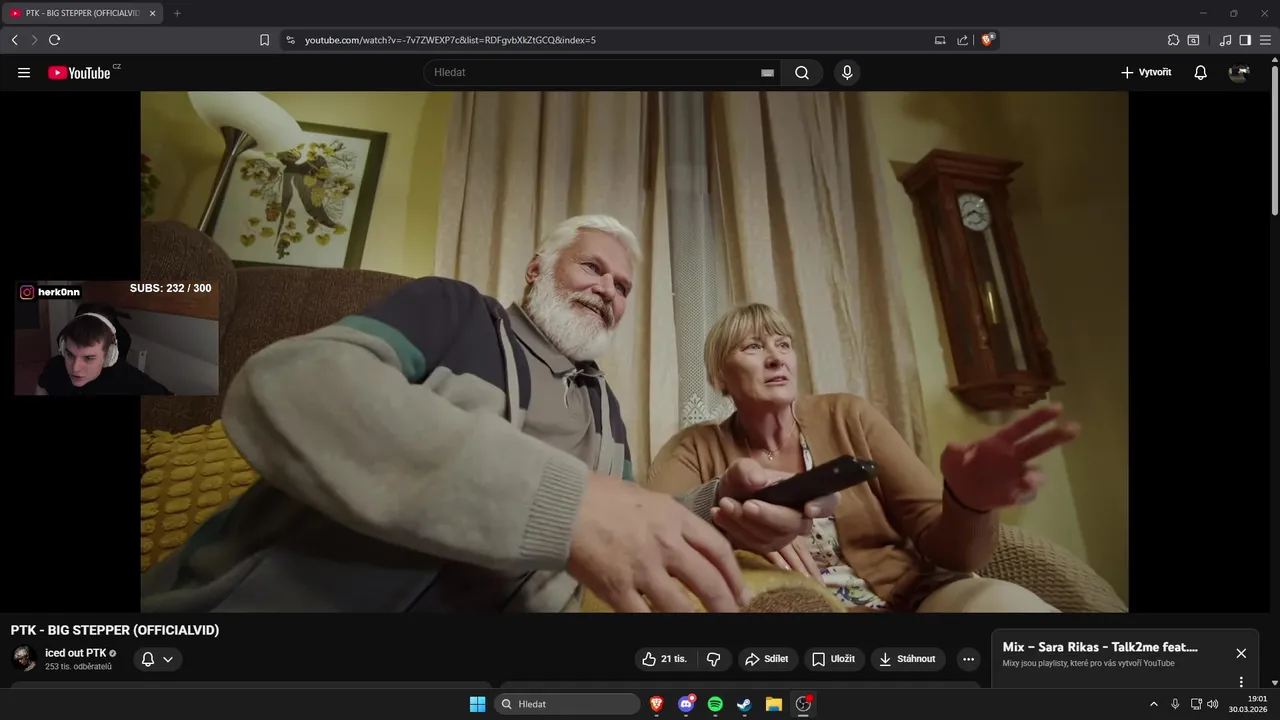Click the address bar URL

[450, 40]
